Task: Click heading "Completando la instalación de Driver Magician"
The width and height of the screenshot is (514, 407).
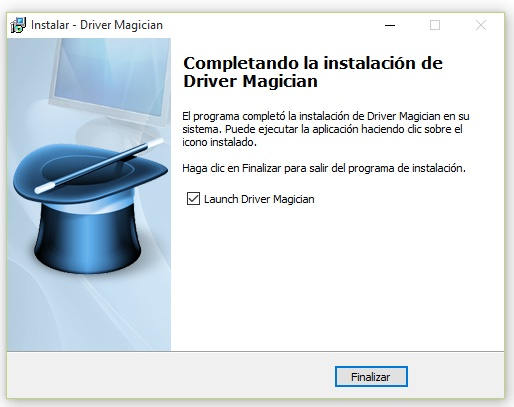Action: (x=313, y=72)
